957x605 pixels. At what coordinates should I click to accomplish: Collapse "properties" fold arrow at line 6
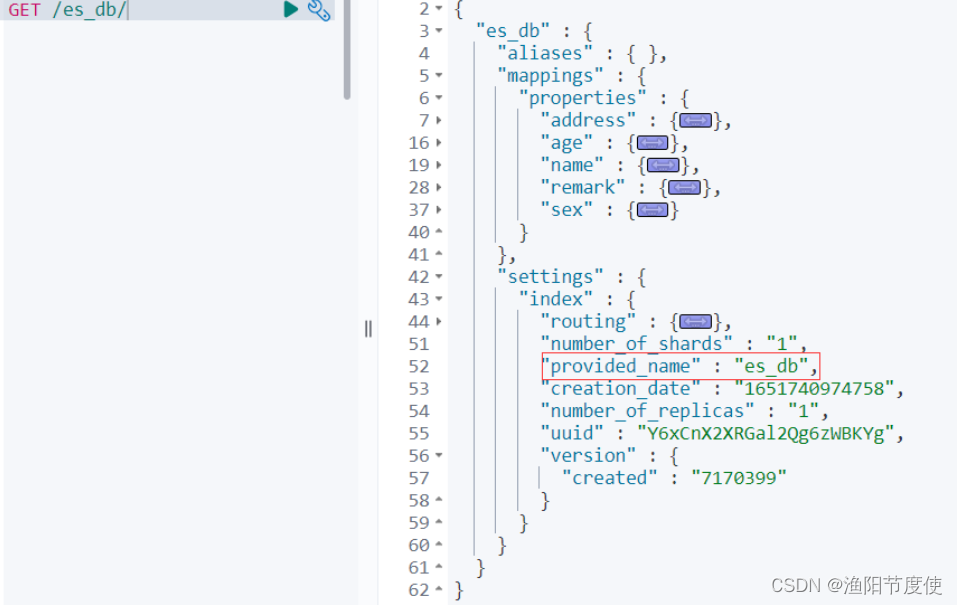click(439, 98)
